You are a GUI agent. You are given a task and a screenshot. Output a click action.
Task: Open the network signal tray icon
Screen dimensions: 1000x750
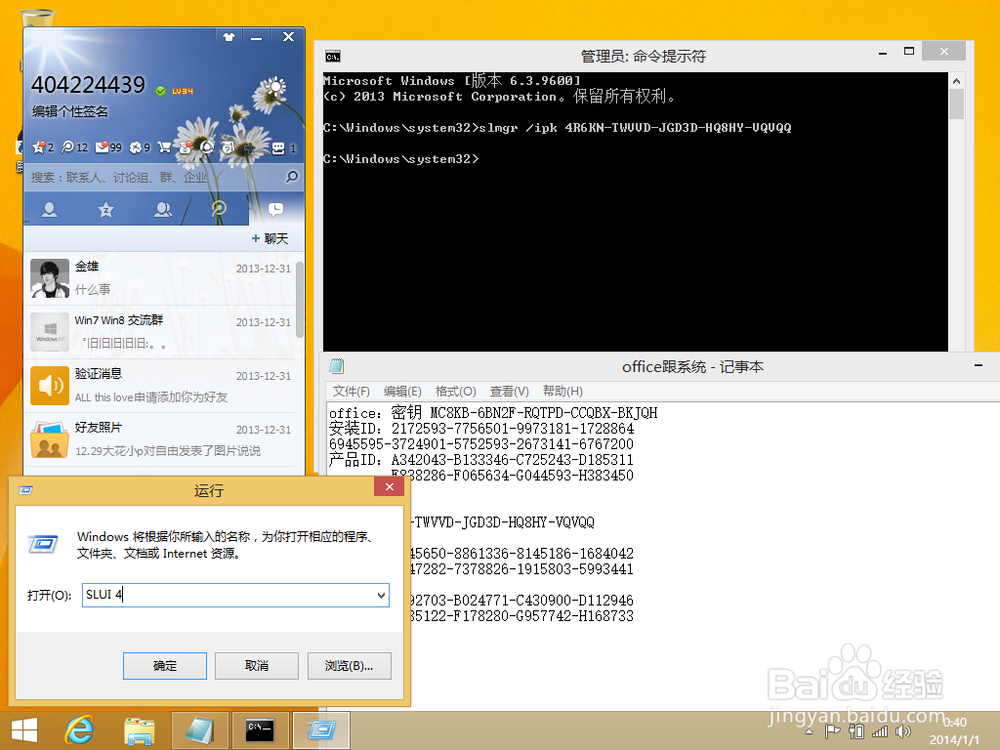point(879,732)
